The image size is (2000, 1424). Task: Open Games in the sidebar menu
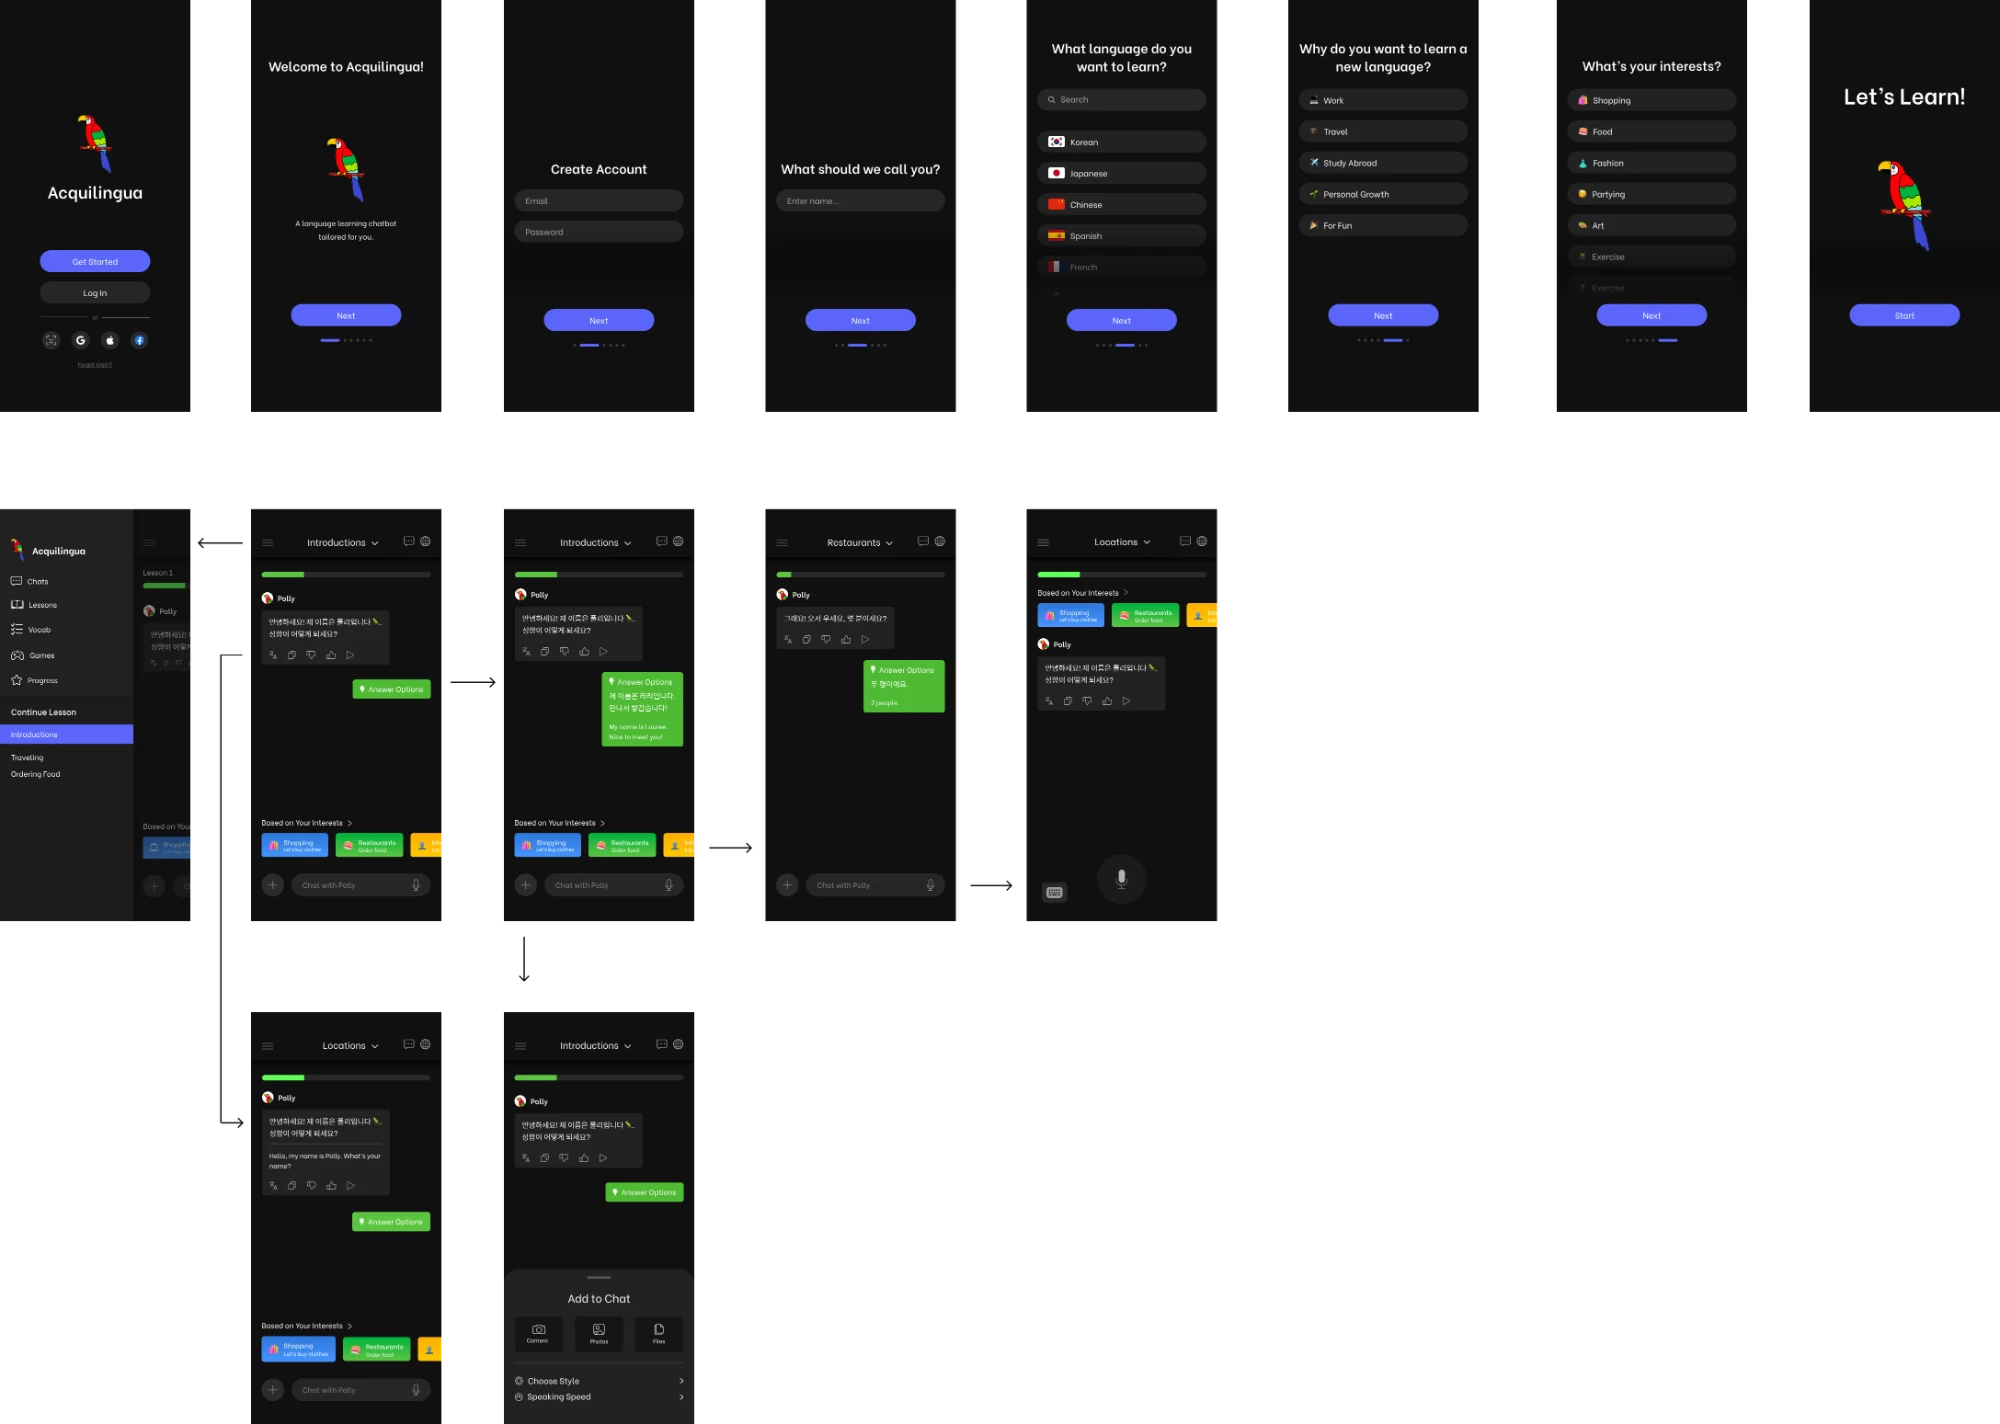click(x=33, y=656)
